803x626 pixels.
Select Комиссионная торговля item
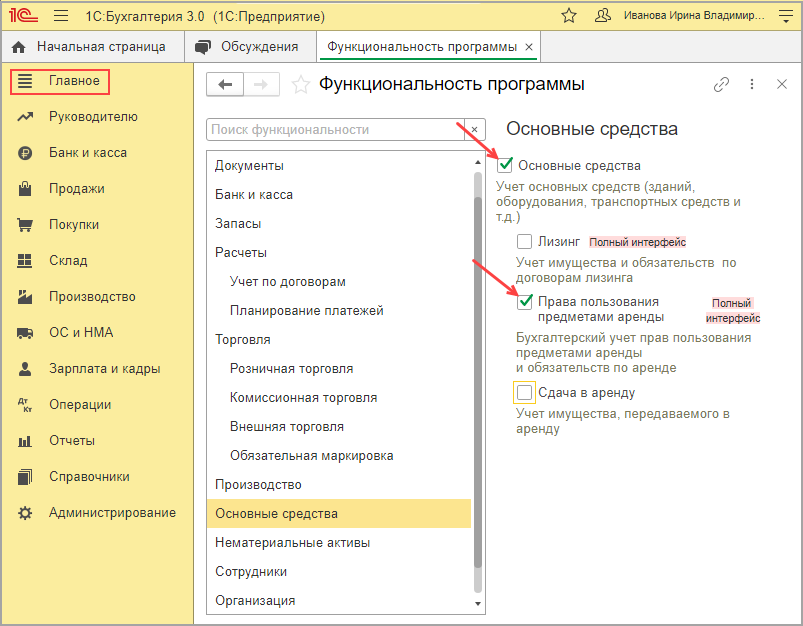(339, 398)
